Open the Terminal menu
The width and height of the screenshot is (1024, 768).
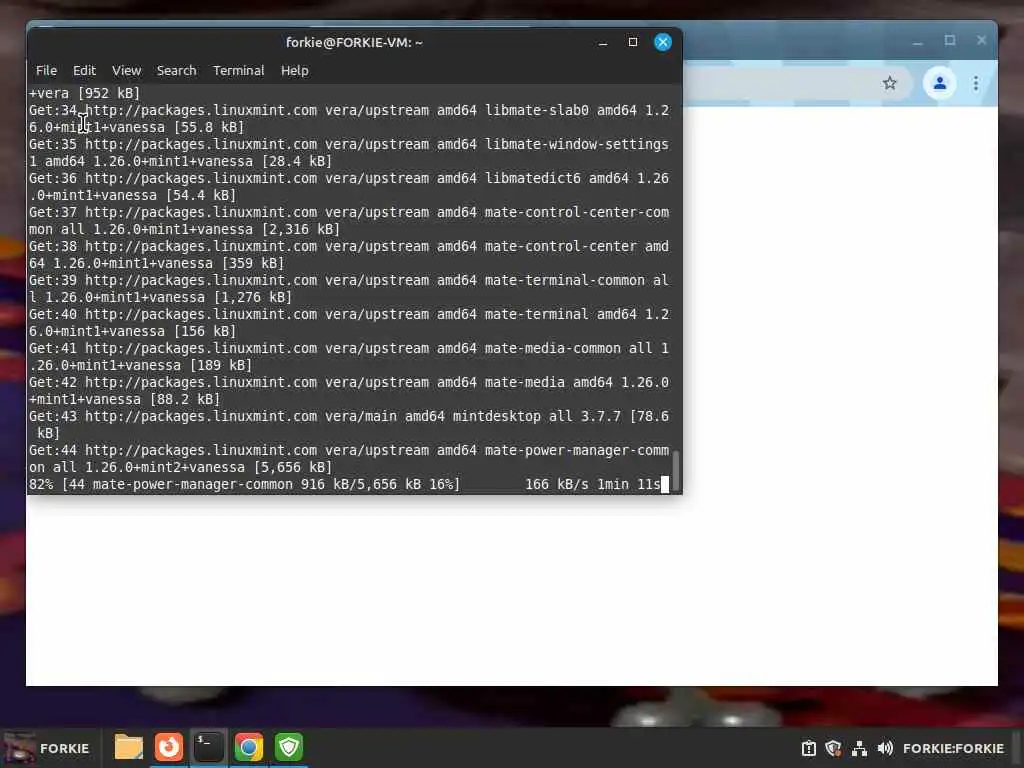(x=238, y=71)
